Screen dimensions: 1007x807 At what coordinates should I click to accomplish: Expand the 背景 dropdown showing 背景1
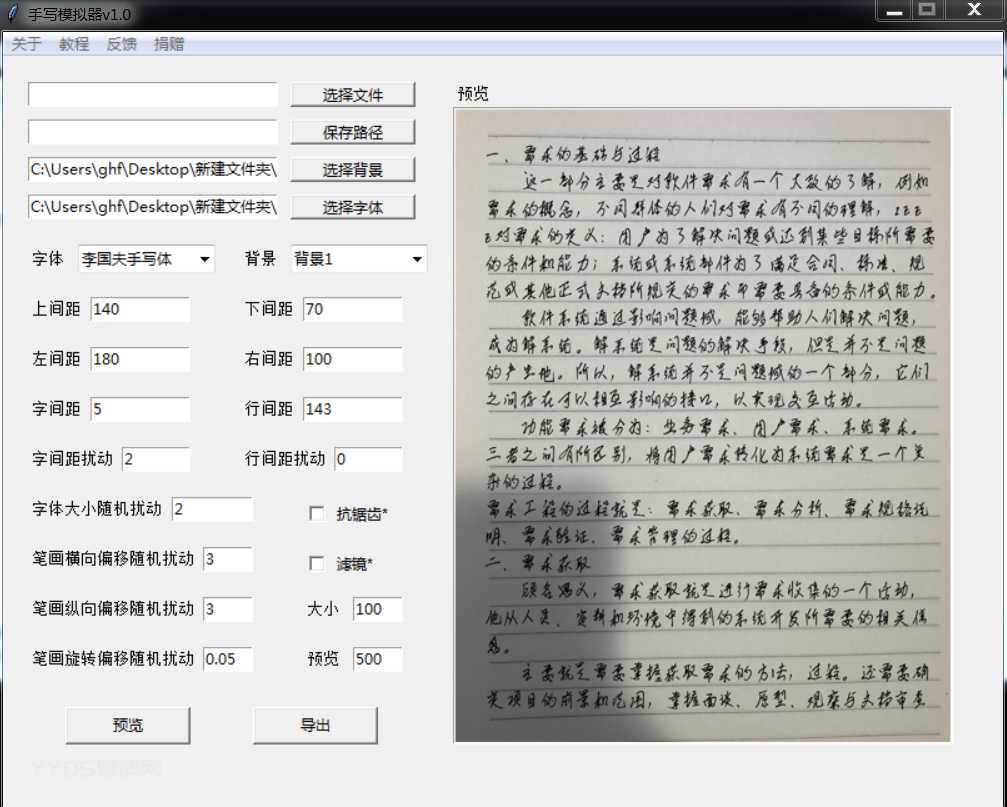(x=358, y=259)
